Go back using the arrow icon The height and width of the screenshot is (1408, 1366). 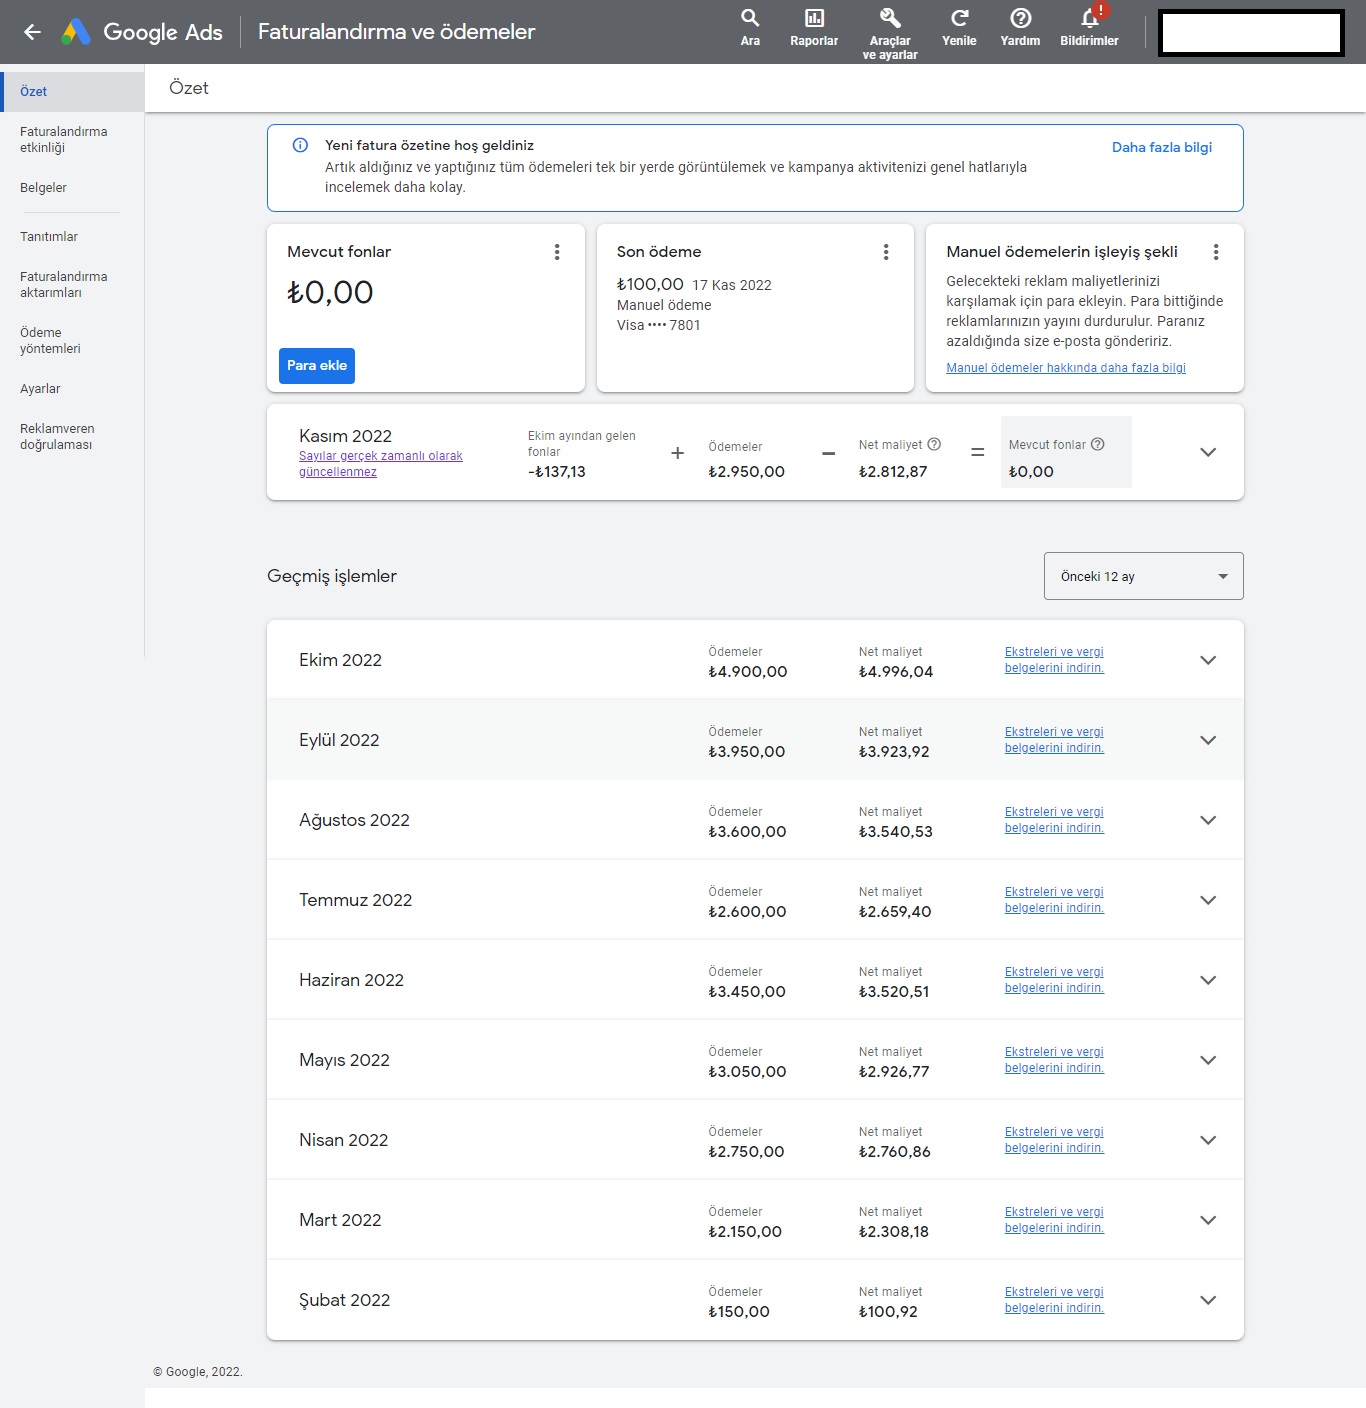pos(32,32)
